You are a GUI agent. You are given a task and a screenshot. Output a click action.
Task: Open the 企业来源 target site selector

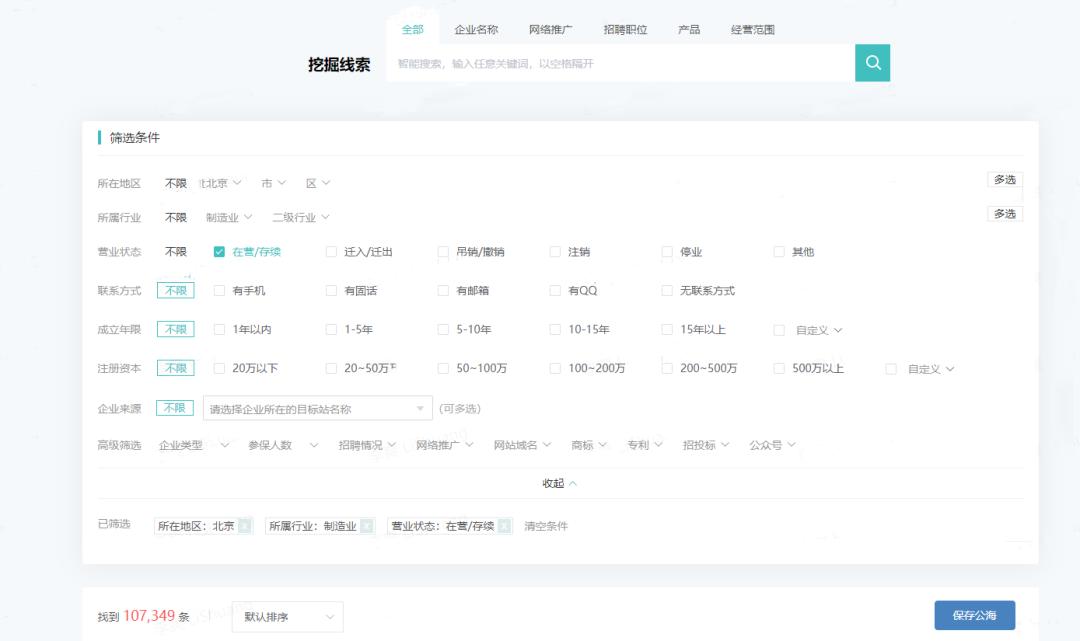[x=317, y=408]
